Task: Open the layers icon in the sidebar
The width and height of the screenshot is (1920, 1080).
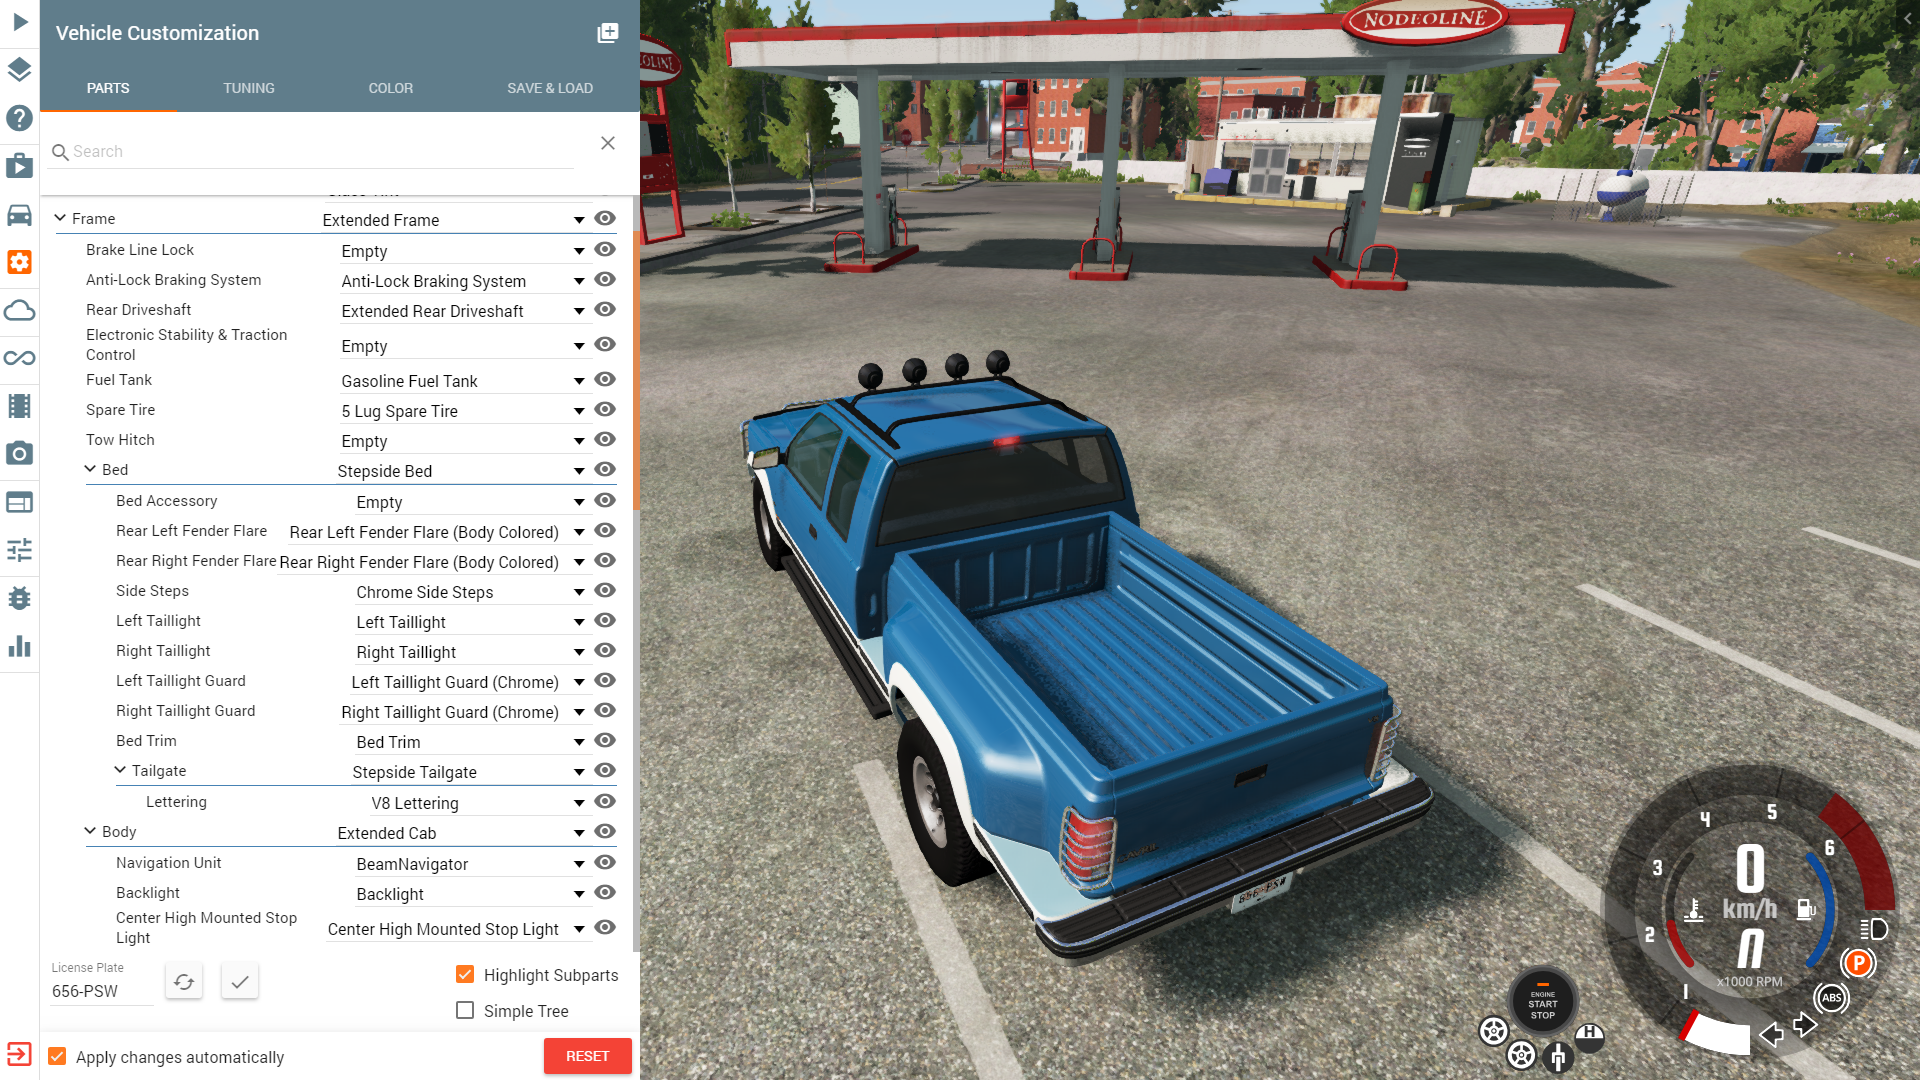Action: (20, 69)
